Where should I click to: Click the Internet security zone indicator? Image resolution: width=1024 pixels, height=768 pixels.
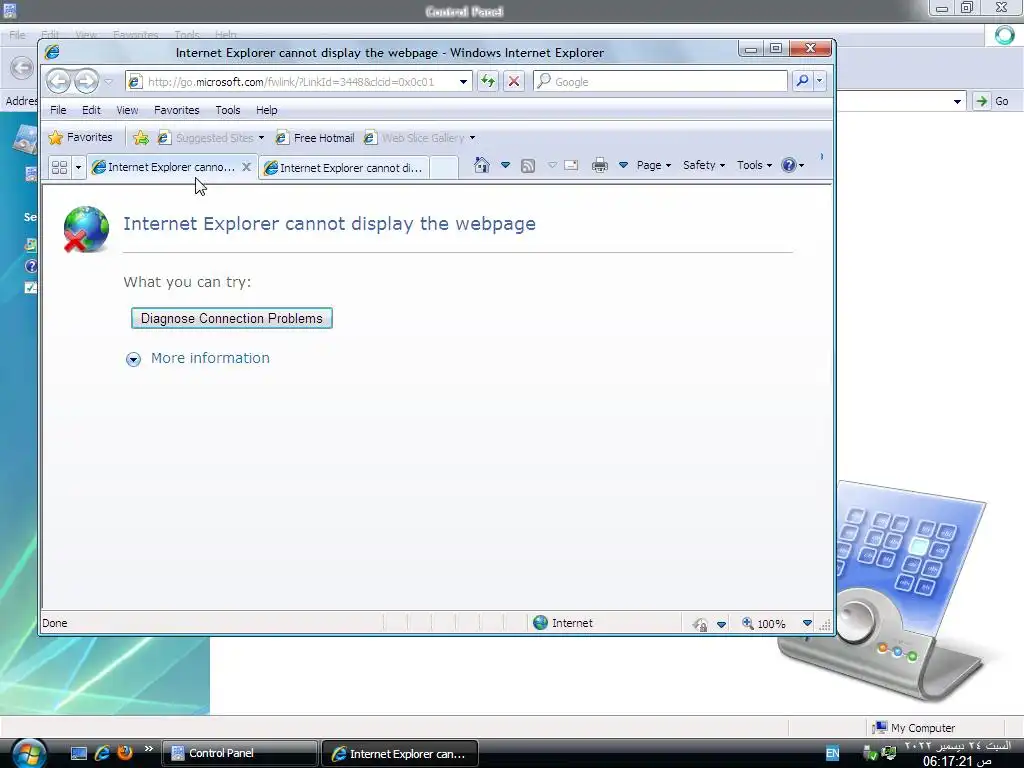click(x=563, y=623)
